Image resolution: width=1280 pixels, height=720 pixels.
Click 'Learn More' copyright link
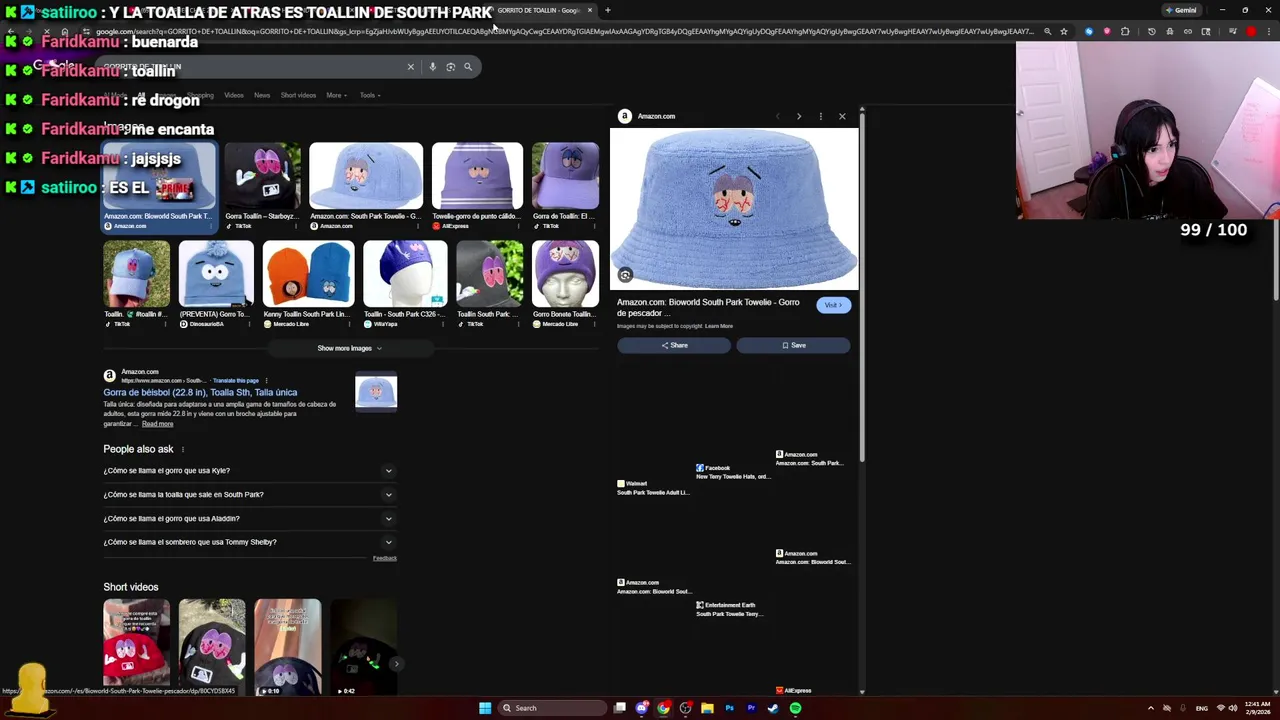719,326
